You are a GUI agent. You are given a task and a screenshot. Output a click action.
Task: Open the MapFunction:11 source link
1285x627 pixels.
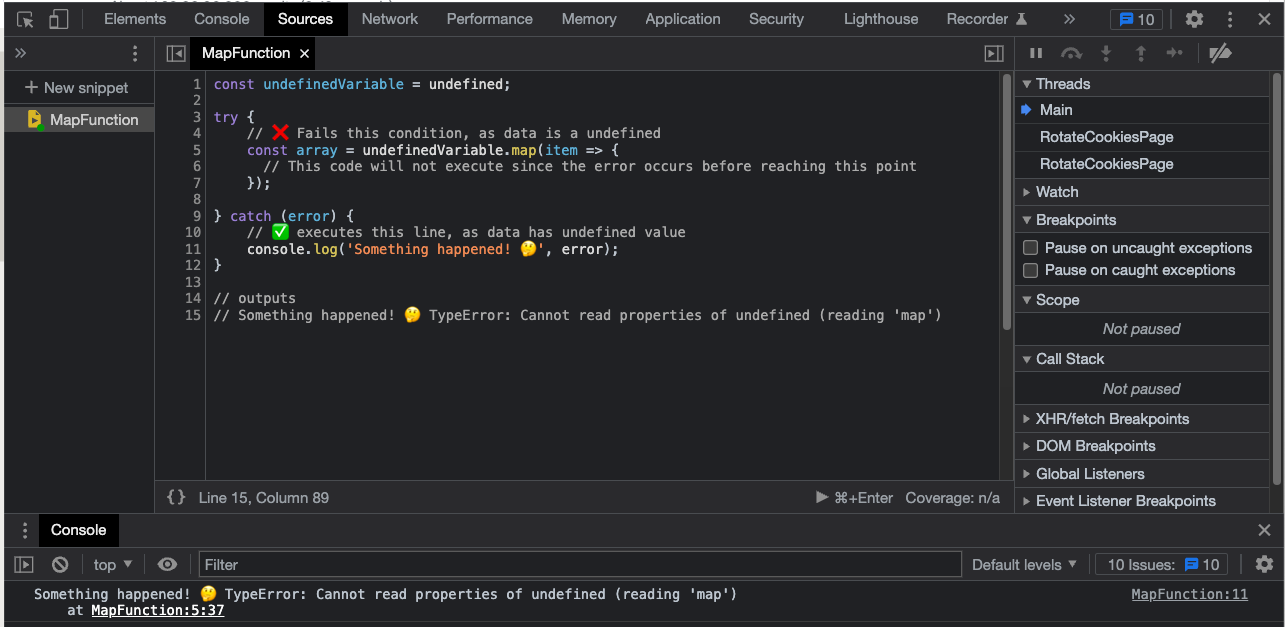1189,594
